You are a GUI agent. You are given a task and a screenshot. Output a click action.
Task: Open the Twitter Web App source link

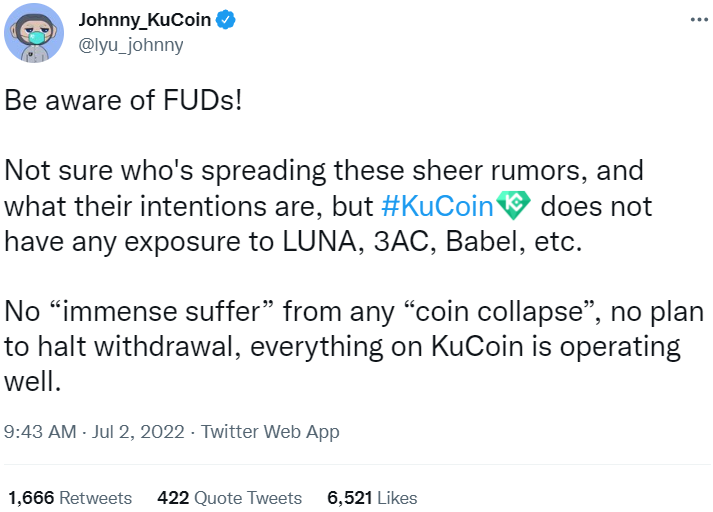[270, 432]
